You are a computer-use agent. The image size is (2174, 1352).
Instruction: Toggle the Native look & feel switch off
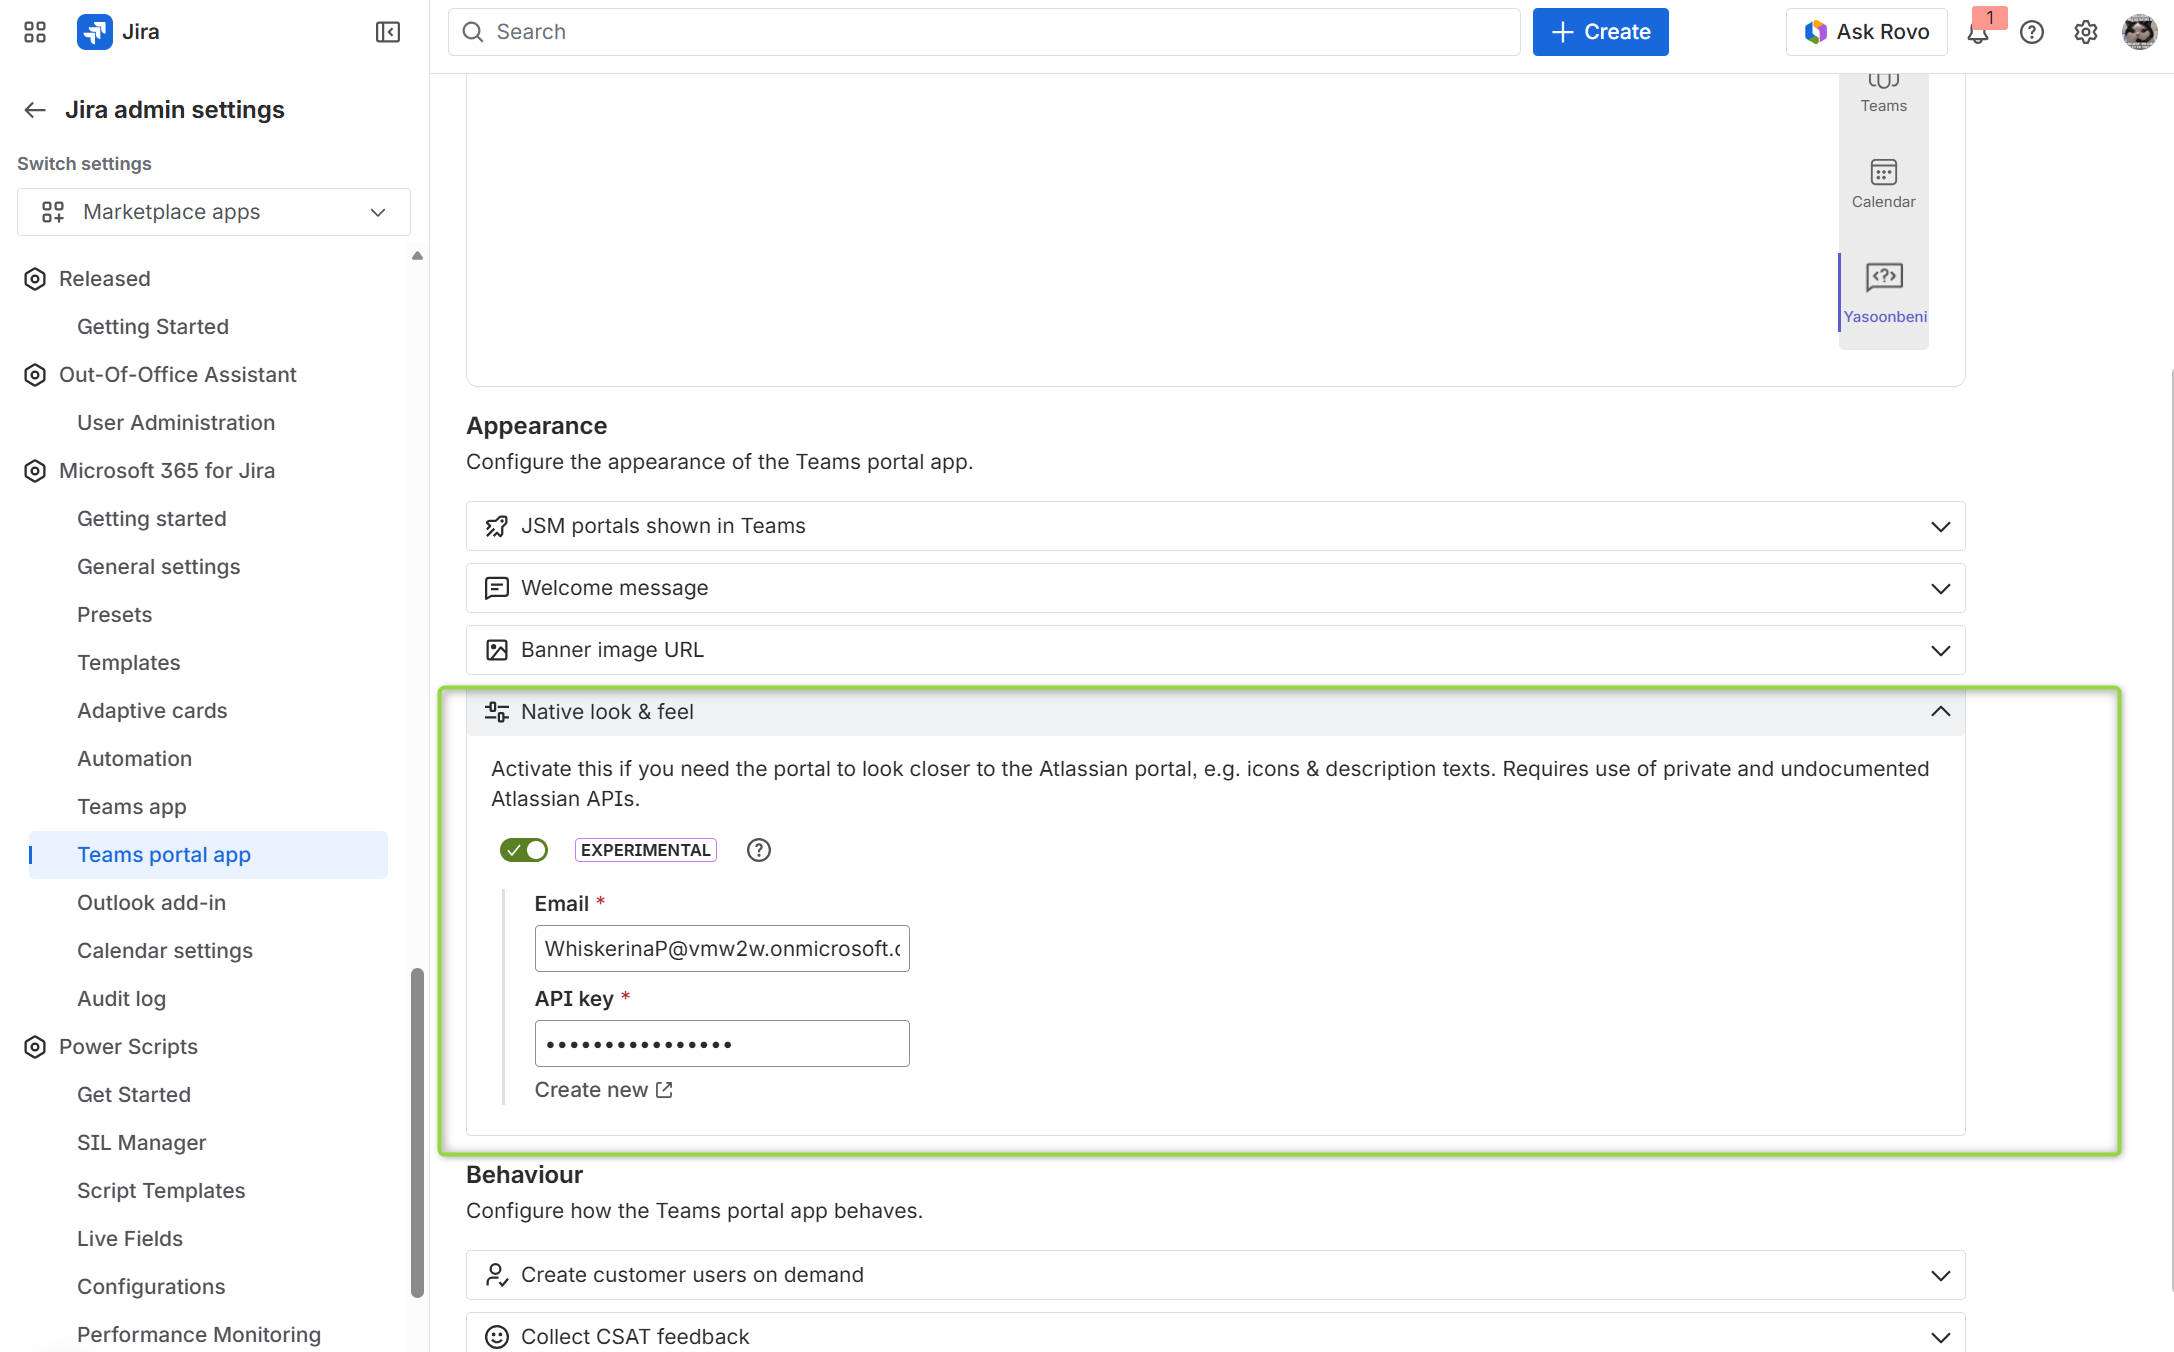524,850
